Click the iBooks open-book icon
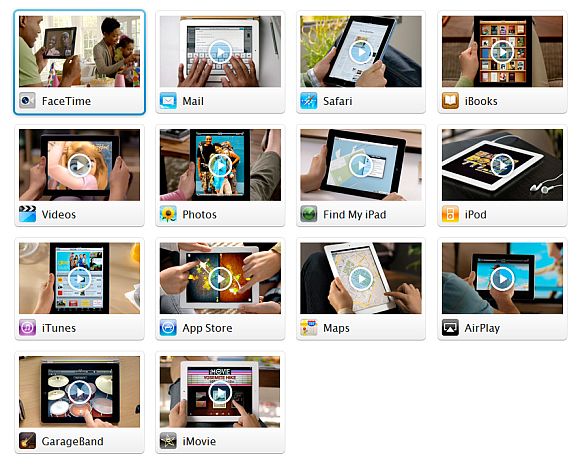Image resolution: width=580 pixels, height=470 pixels. (450, 101)
